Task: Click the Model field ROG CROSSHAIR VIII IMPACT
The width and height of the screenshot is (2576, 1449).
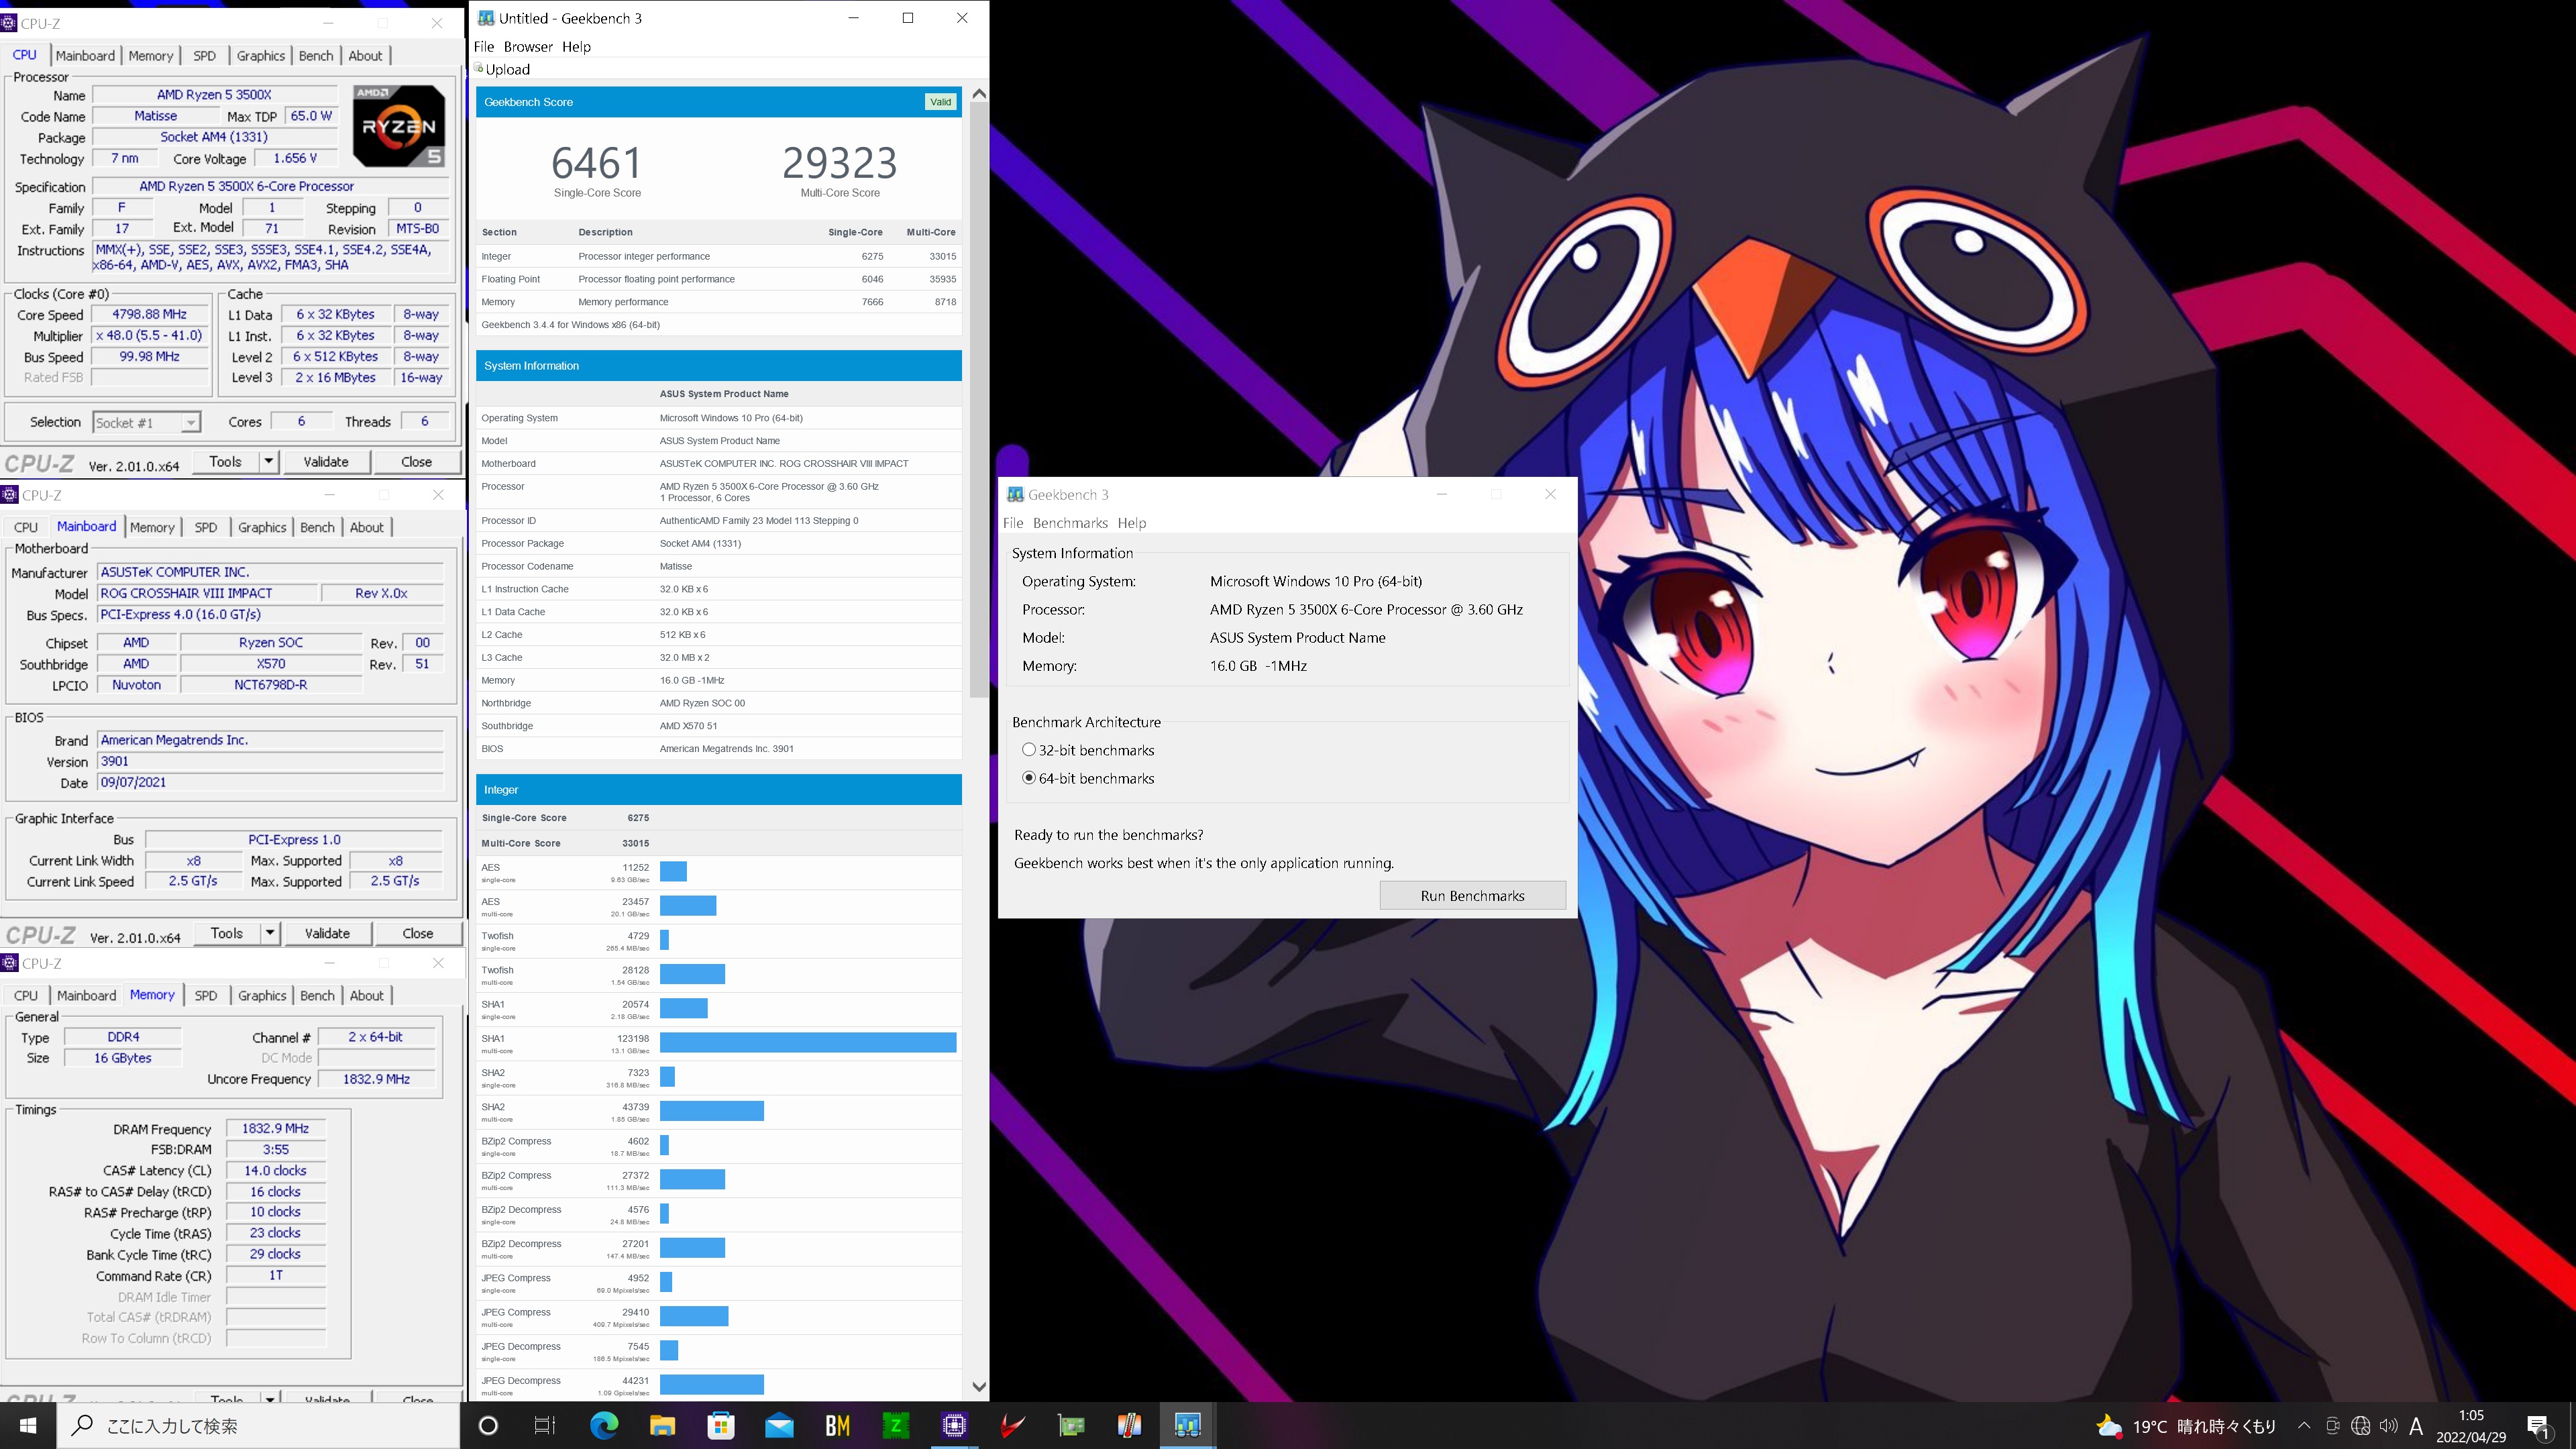Action: [207, 593]
